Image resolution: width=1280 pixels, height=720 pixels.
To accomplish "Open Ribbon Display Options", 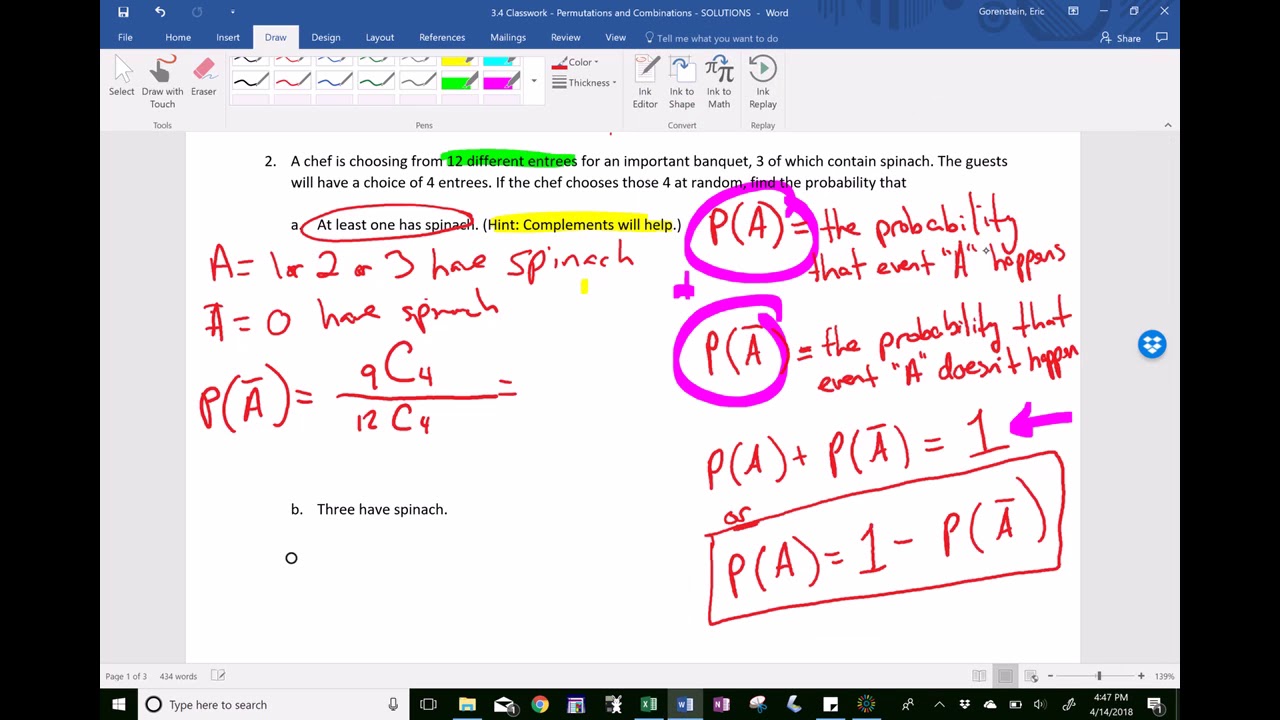I will (x=1073, y=12).
